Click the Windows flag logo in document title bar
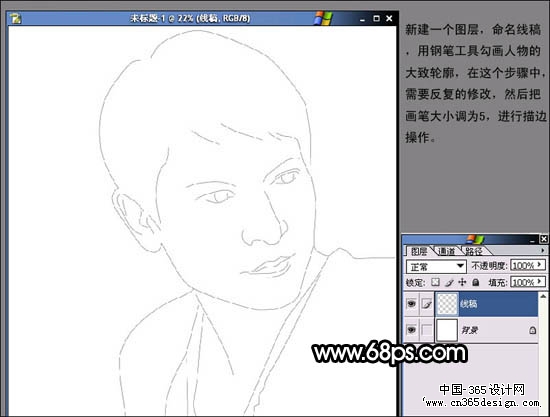Viewport: 550px width, 417px height. tap(323, 18)
